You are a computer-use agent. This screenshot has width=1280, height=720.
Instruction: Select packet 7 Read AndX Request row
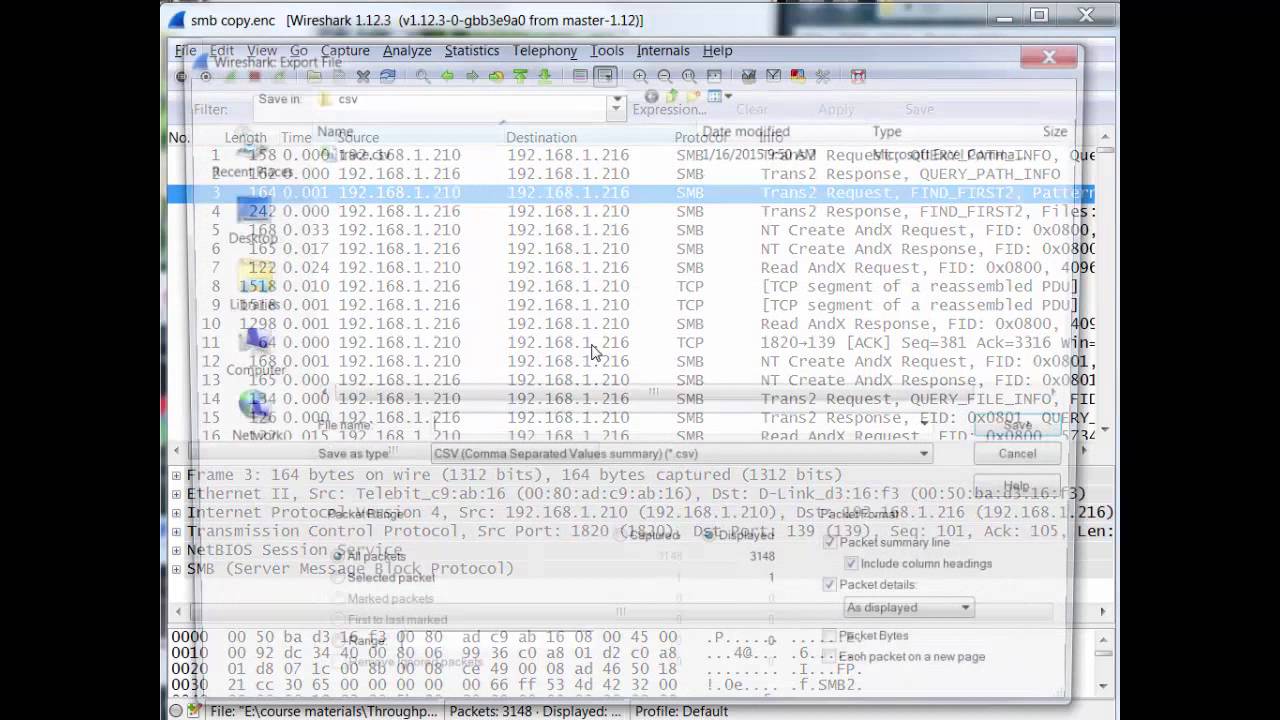tap(632, 268)
